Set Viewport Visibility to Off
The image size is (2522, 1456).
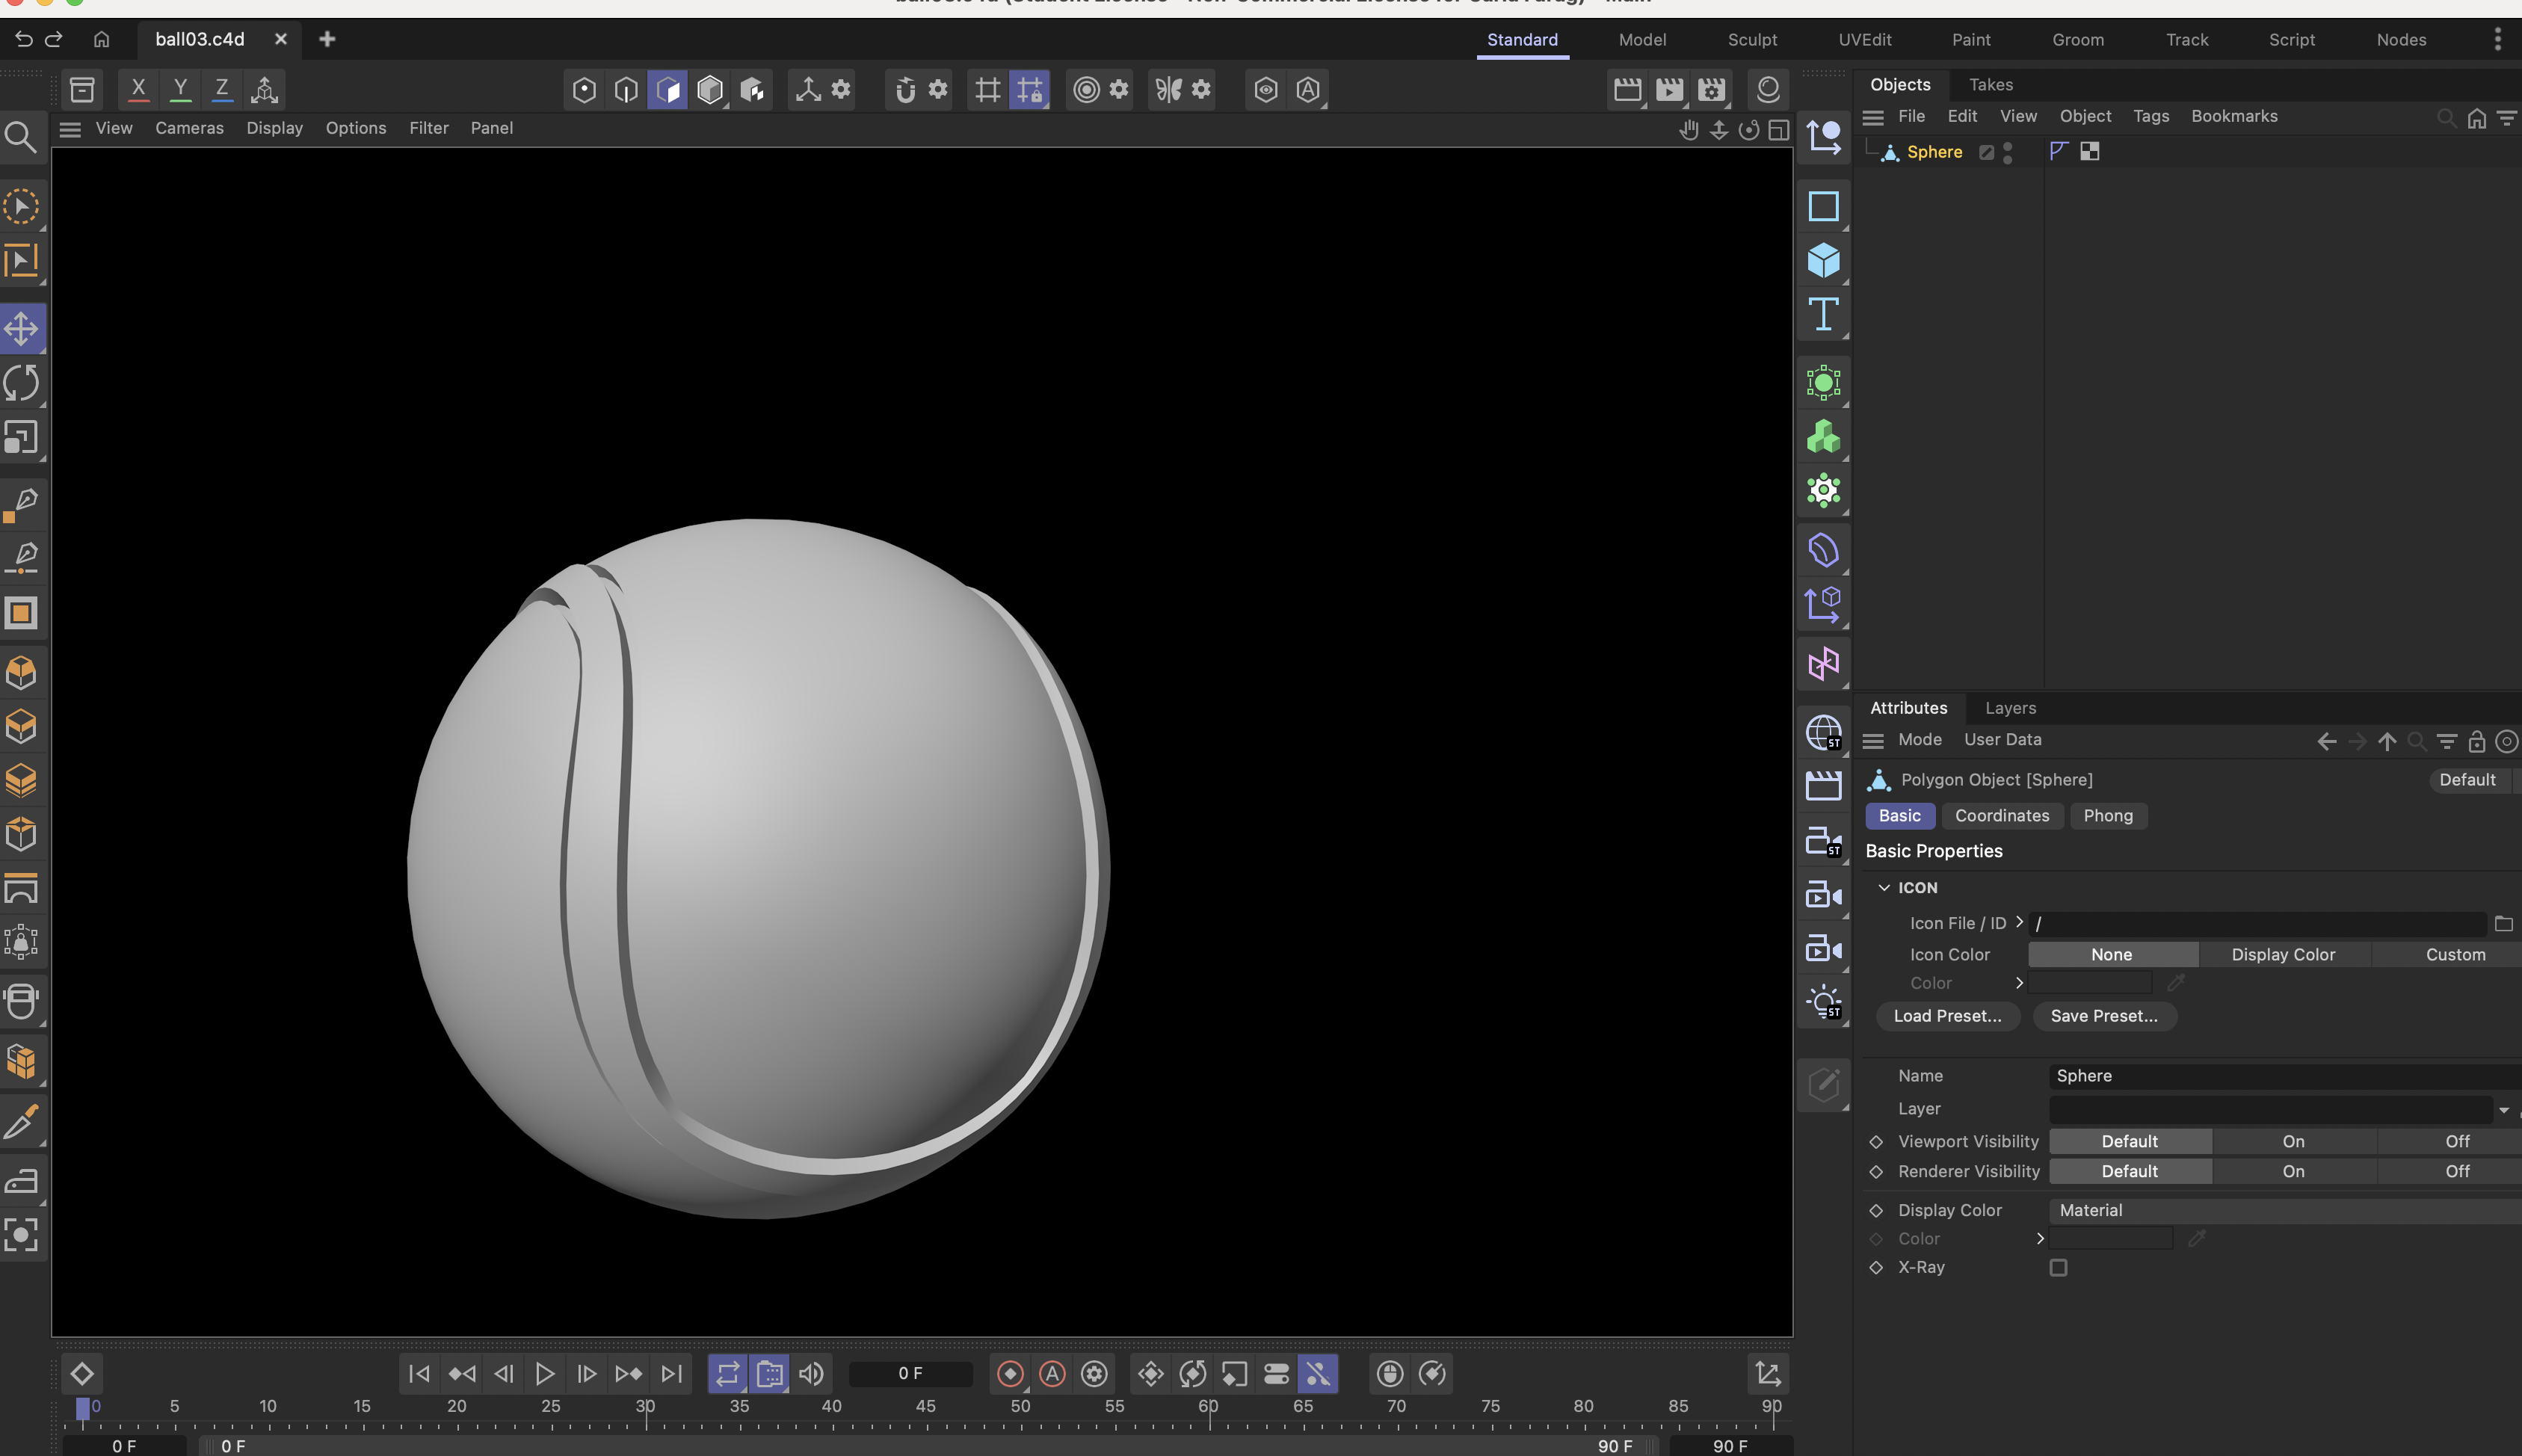[2456, 1142]
